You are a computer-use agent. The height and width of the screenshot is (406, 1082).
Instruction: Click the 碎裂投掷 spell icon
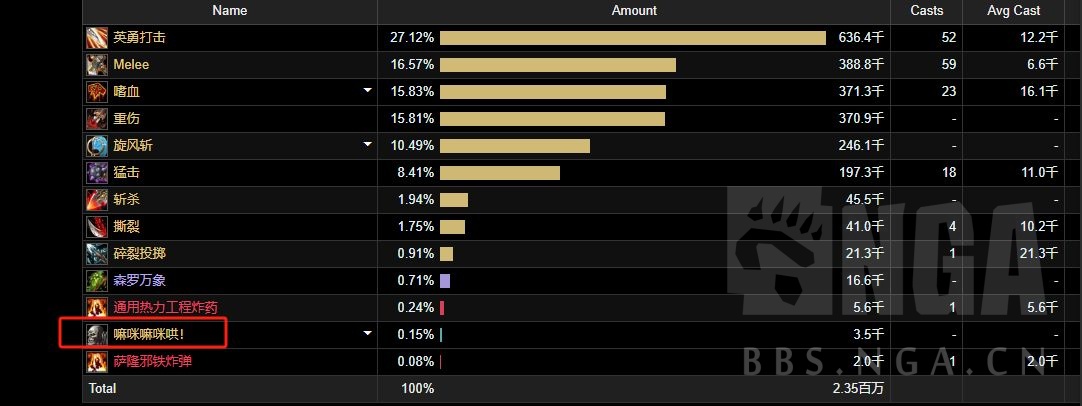click(x=97, y=254)
